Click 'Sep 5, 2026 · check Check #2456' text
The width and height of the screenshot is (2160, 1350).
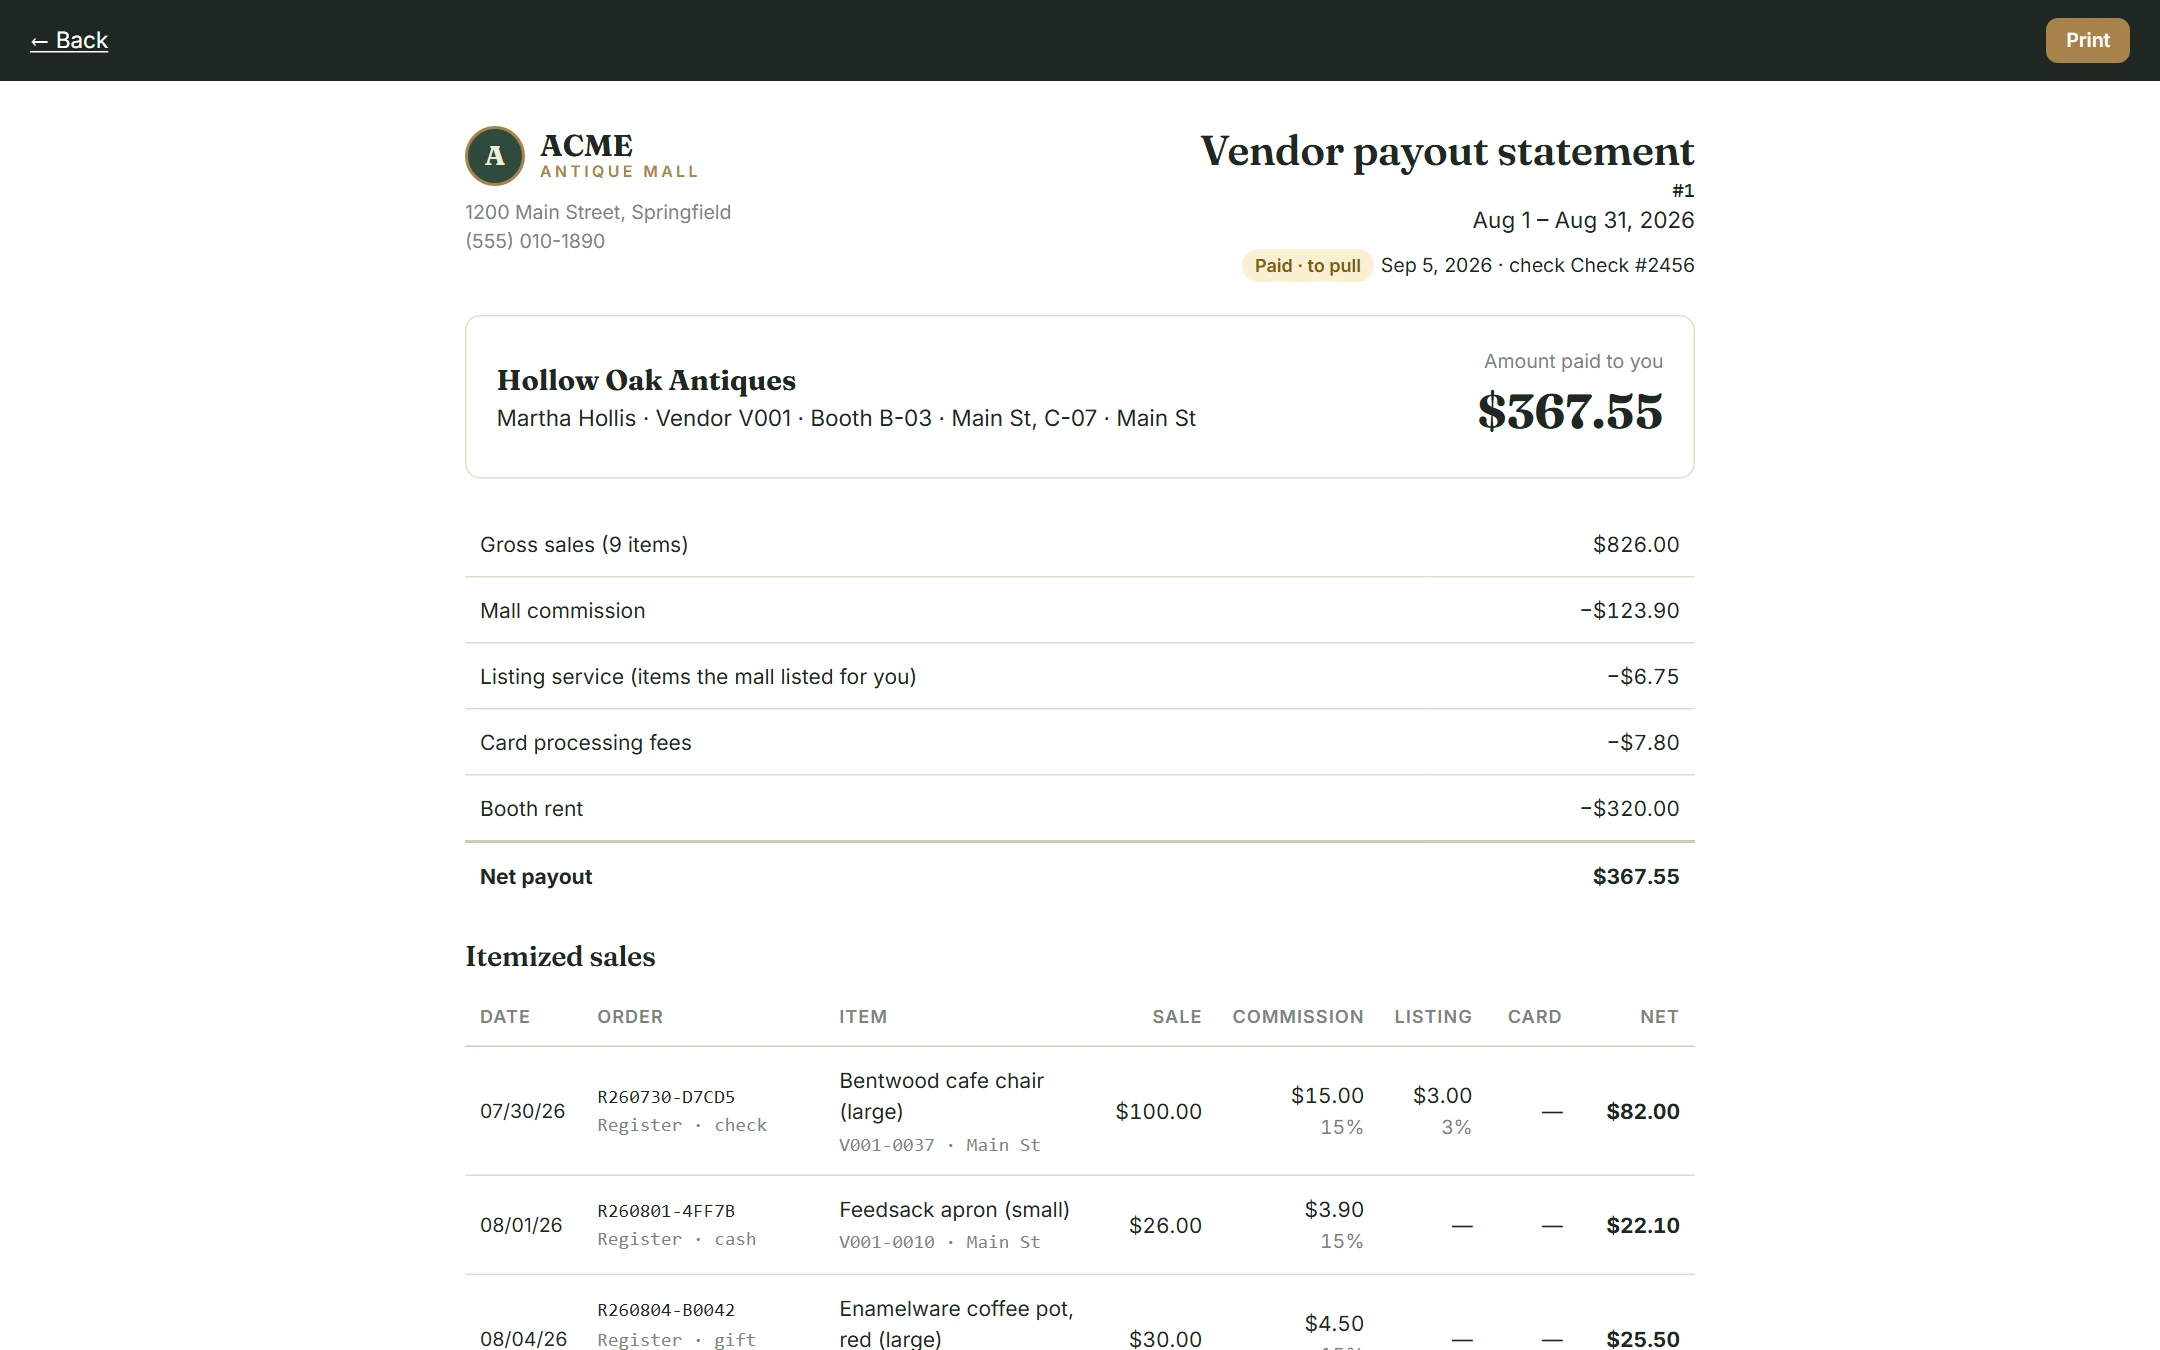[x=1537, y=265]
